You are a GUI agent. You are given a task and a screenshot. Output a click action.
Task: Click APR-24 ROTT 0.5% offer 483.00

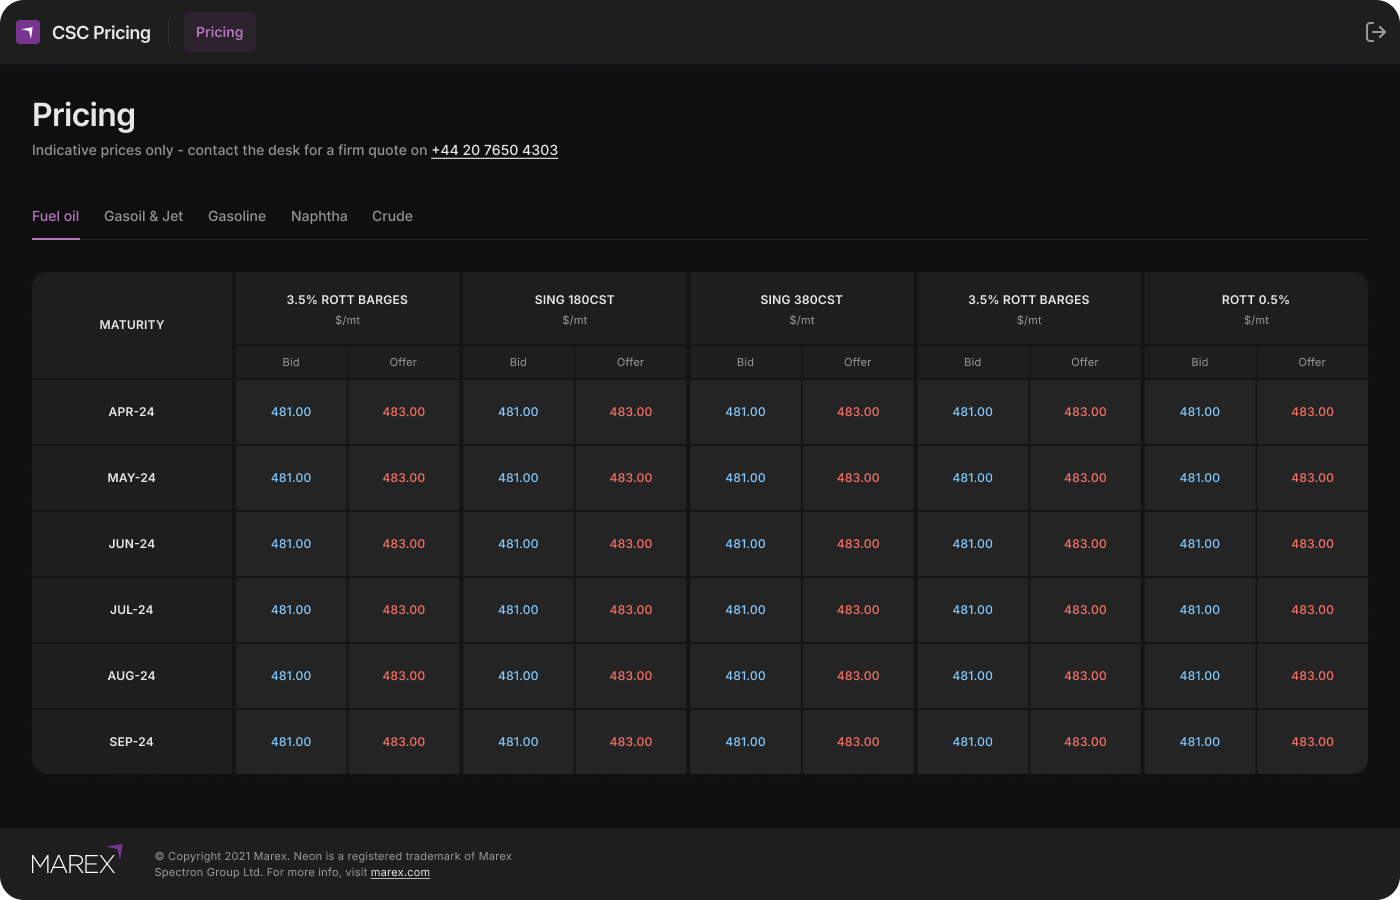point(1312,412)
